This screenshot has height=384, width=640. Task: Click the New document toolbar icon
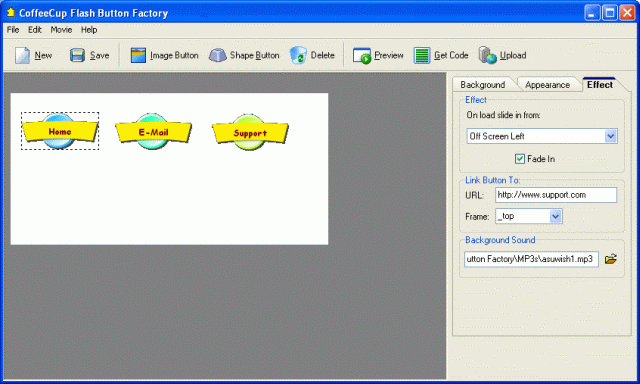click(x=22, y=55)
